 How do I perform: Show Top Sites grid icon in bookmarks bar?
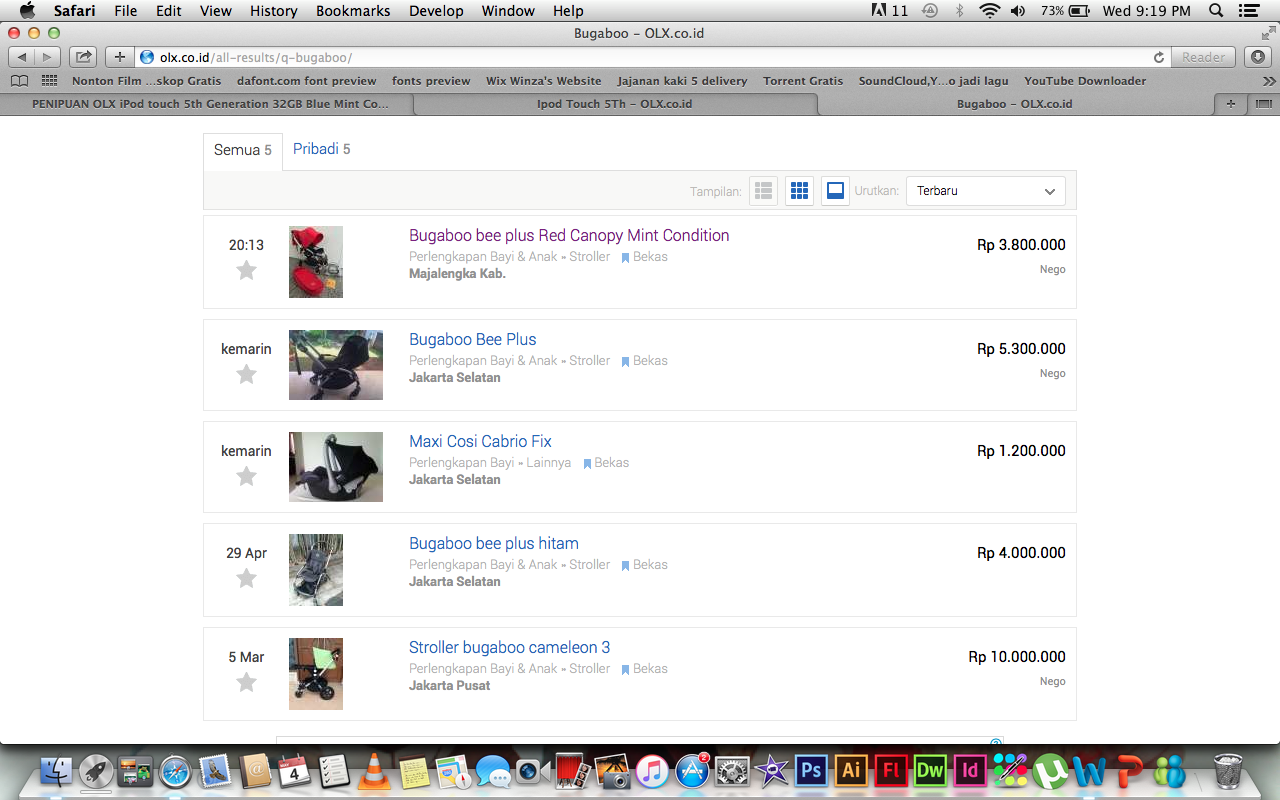pos(49,81)
